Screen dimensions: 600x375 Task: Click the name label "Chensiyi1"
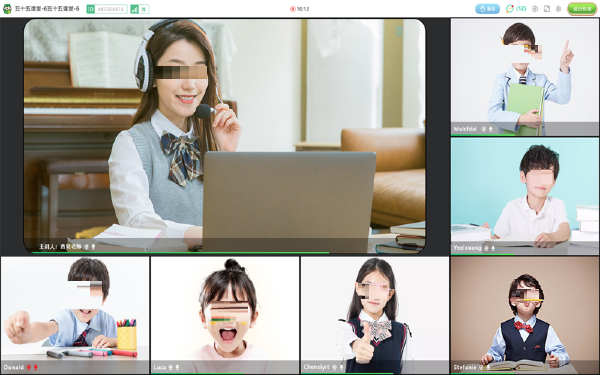click(316, 367)
